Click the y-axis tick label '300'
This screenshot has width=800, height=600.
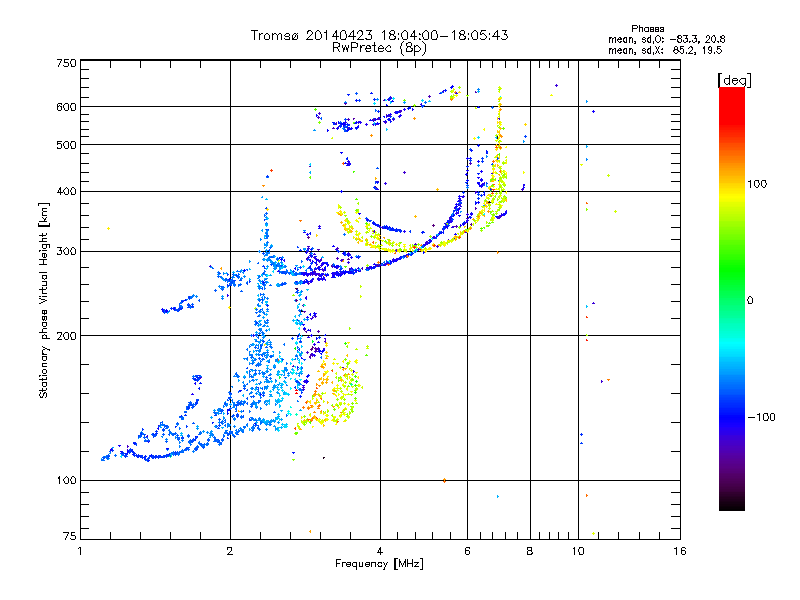(66, 252)
